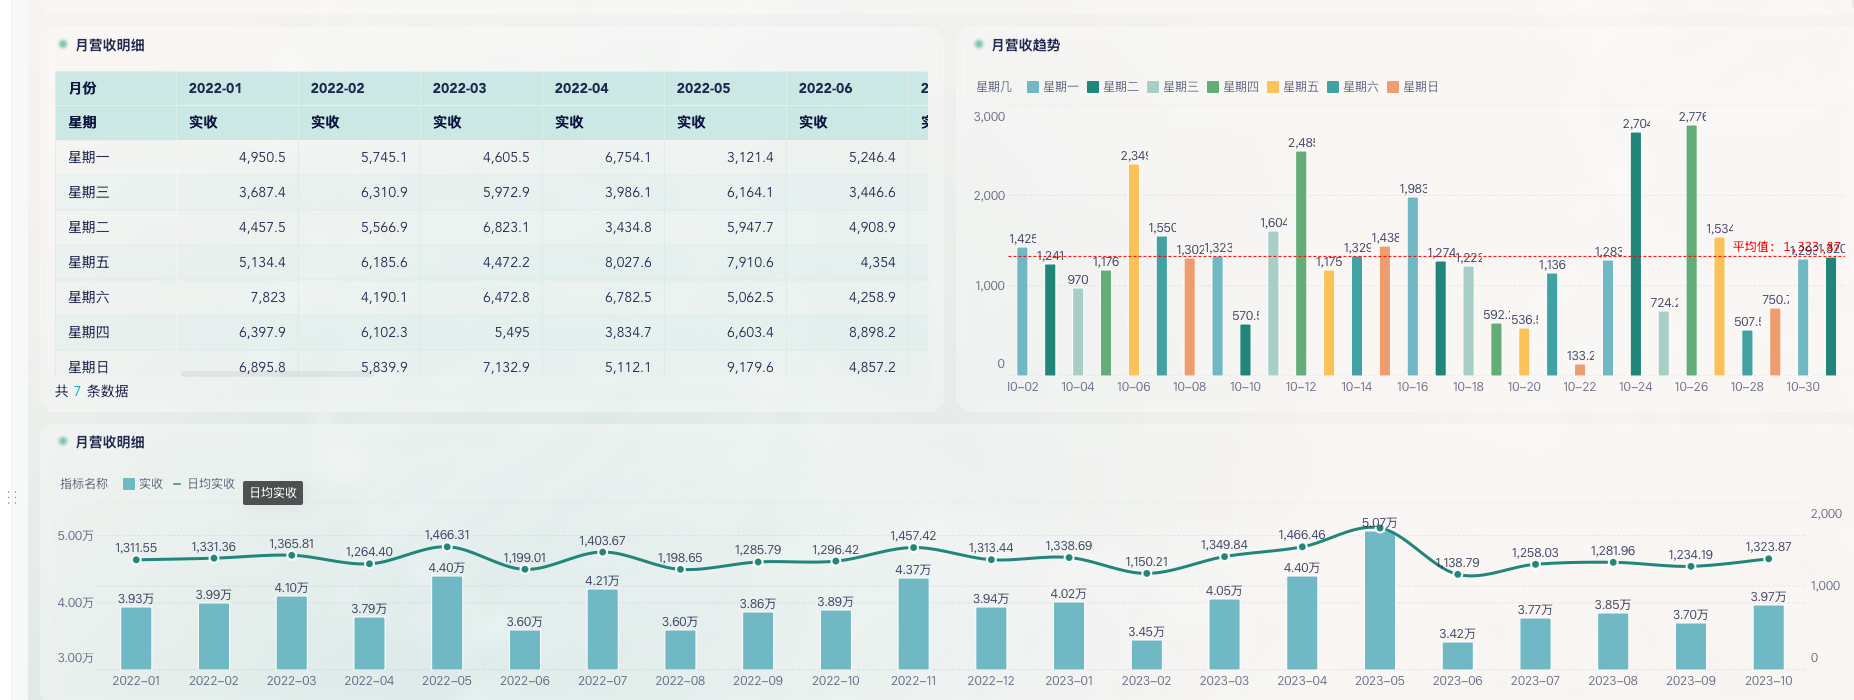The image size is (1854, 700).
Task: Select the 星期六 row label in table
Action: tap(89, 297)
